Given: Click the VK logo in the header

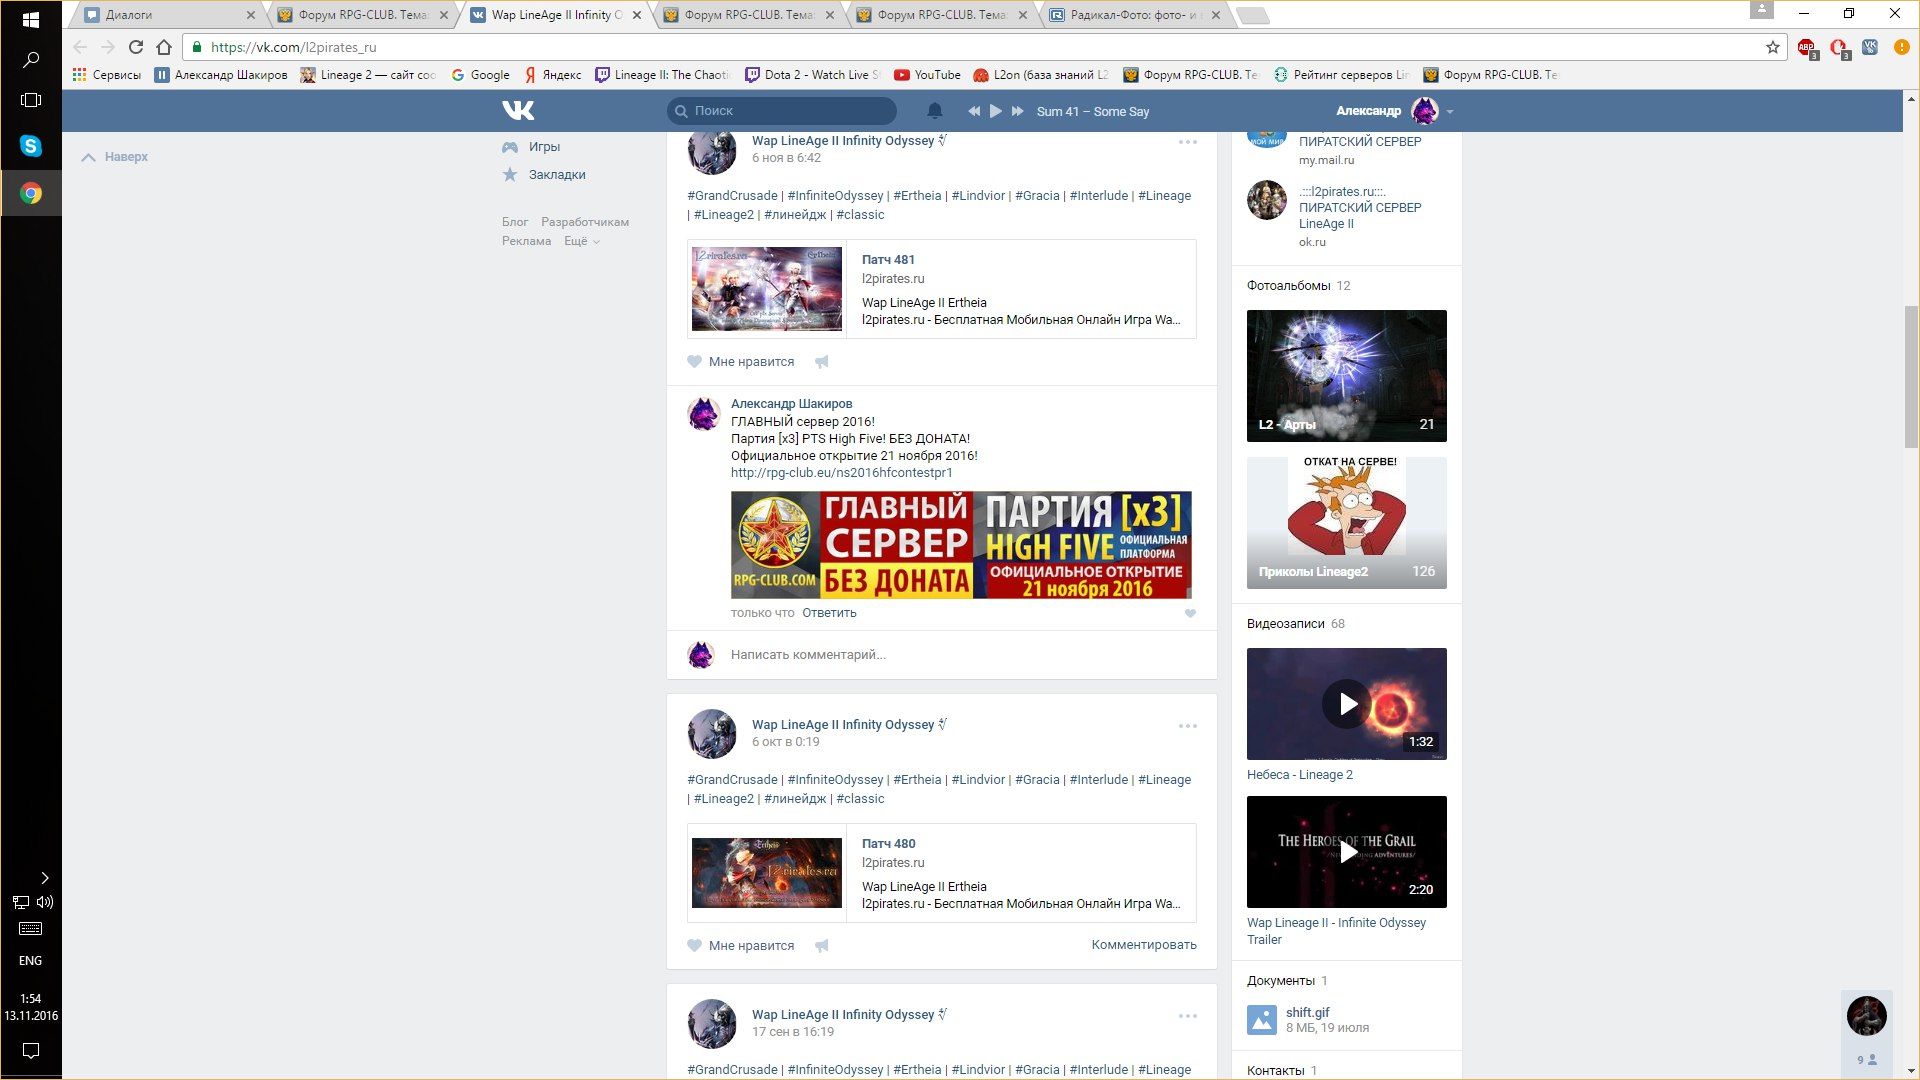Looking at the screenshot, I should pos(518,110).
